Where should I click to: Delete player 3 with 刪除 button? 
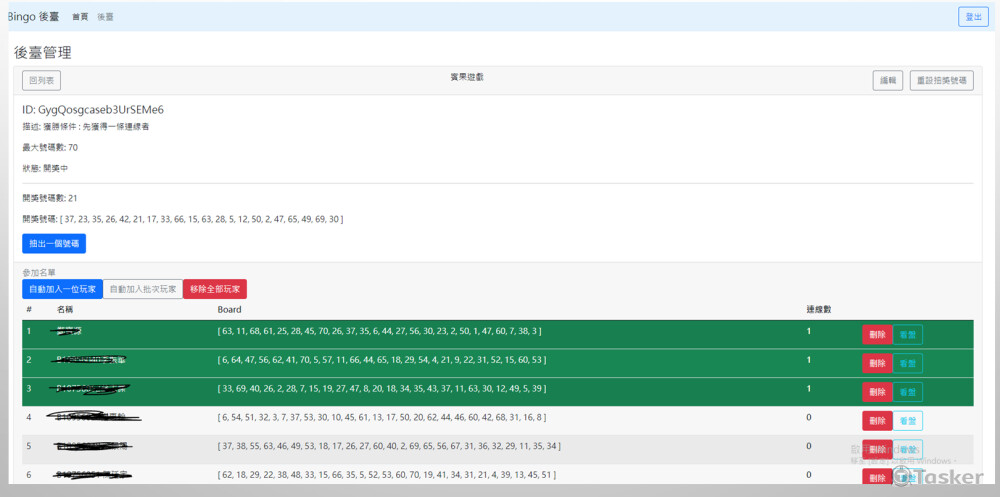(877, 392)
